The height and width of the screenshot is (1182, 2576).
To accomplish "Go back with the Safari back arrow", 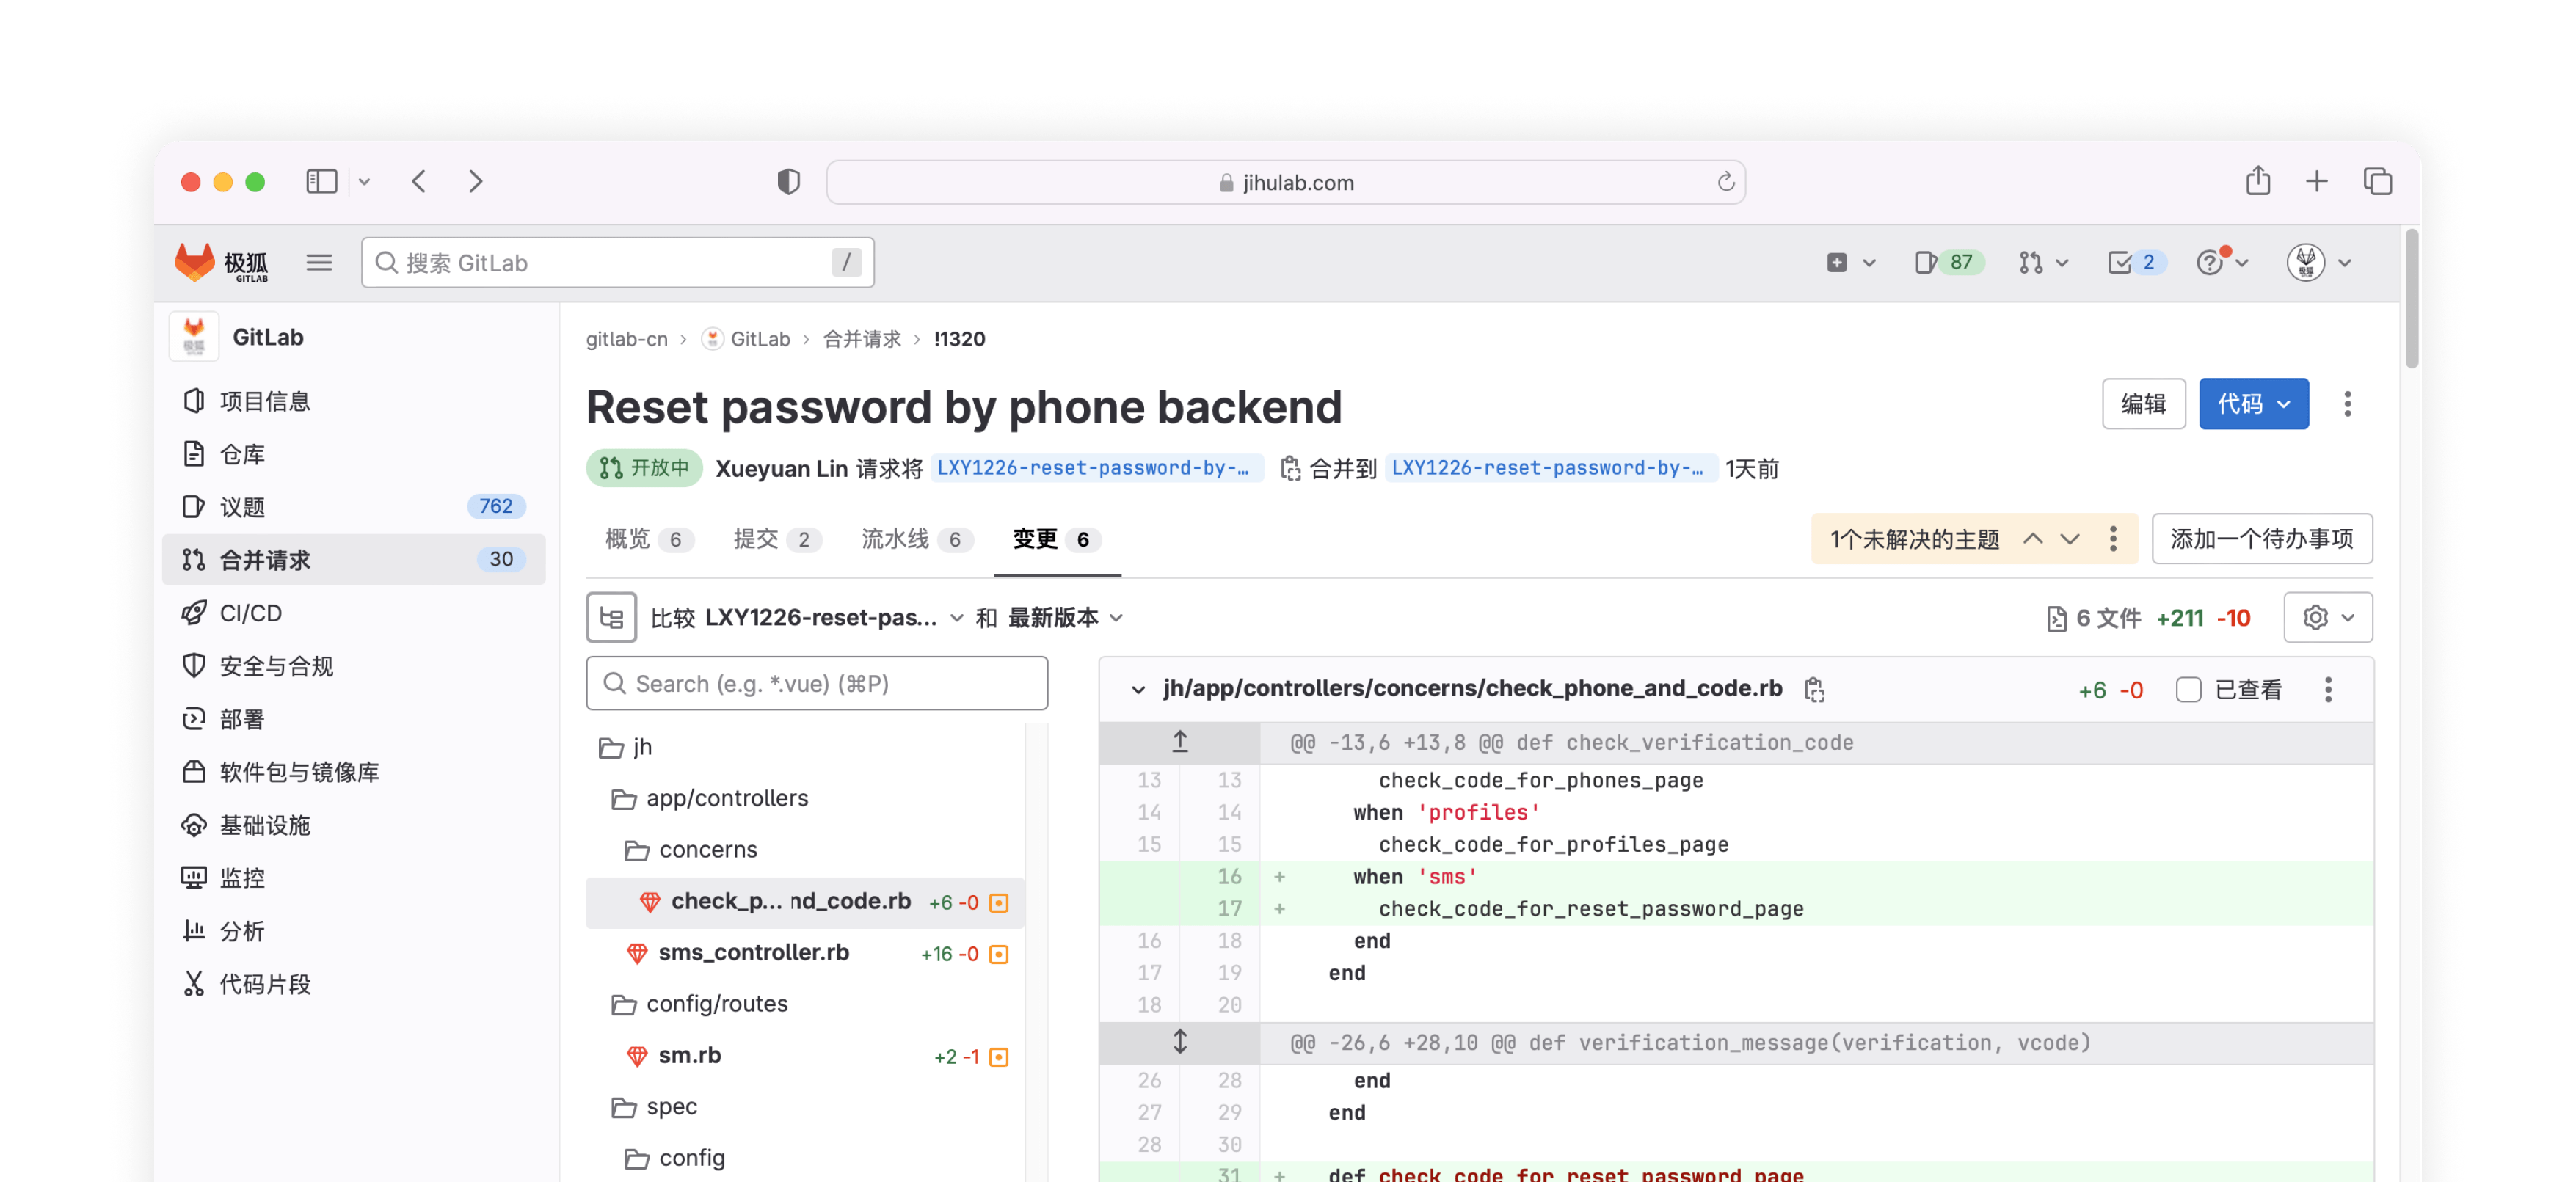I will (x=419, y=181).
